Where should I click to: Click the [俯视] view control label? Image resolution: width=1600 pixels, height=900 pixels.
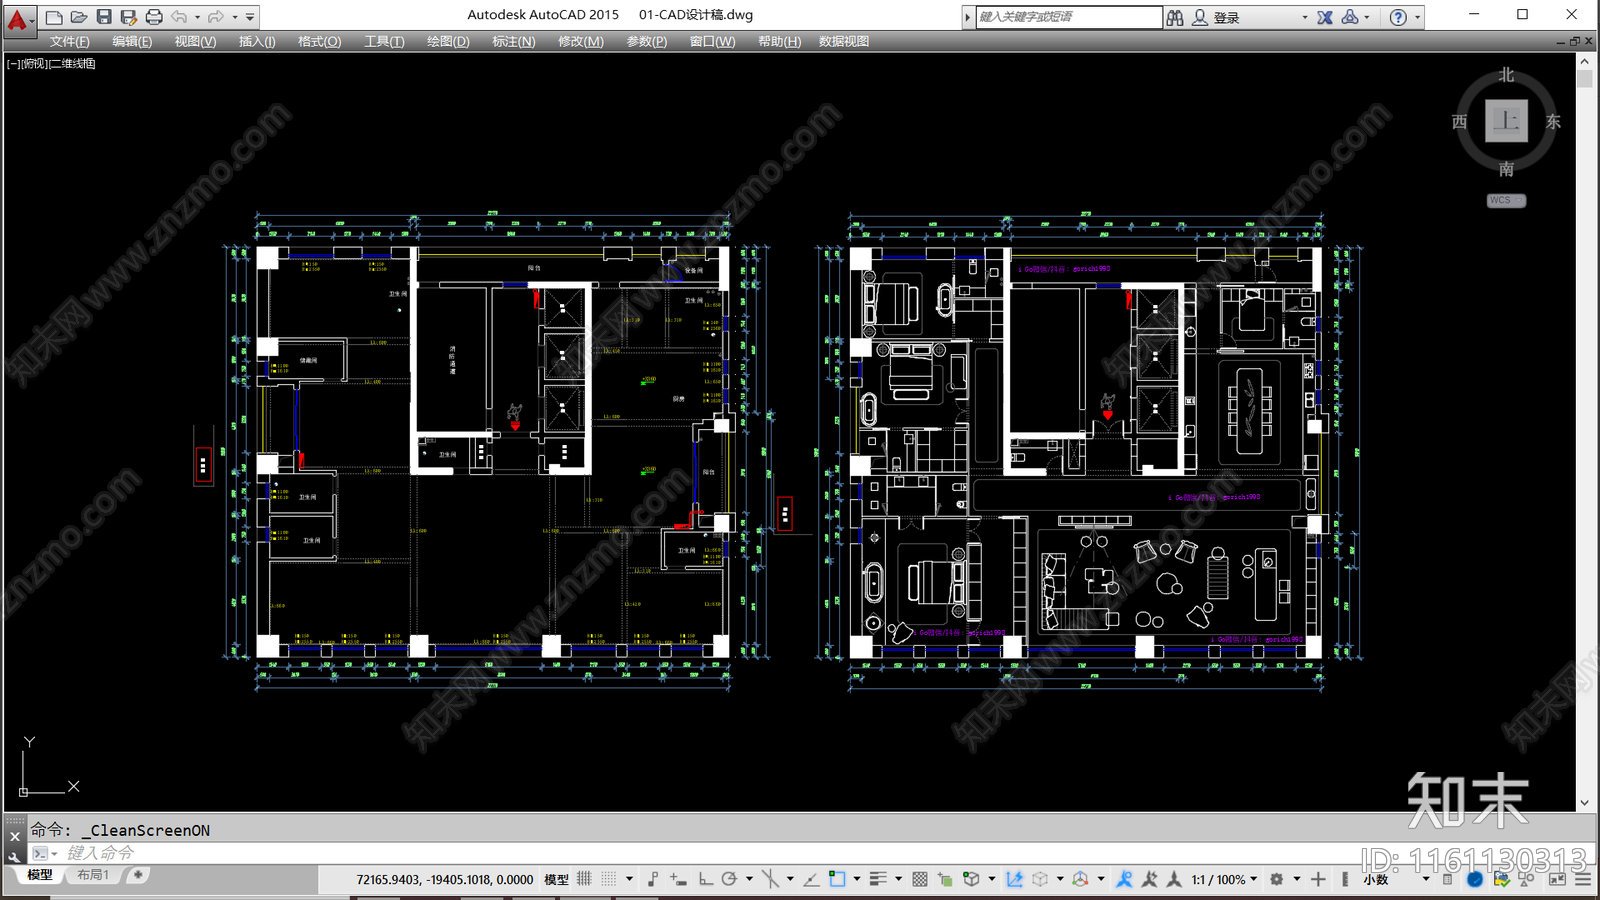[x=33, y=63]
